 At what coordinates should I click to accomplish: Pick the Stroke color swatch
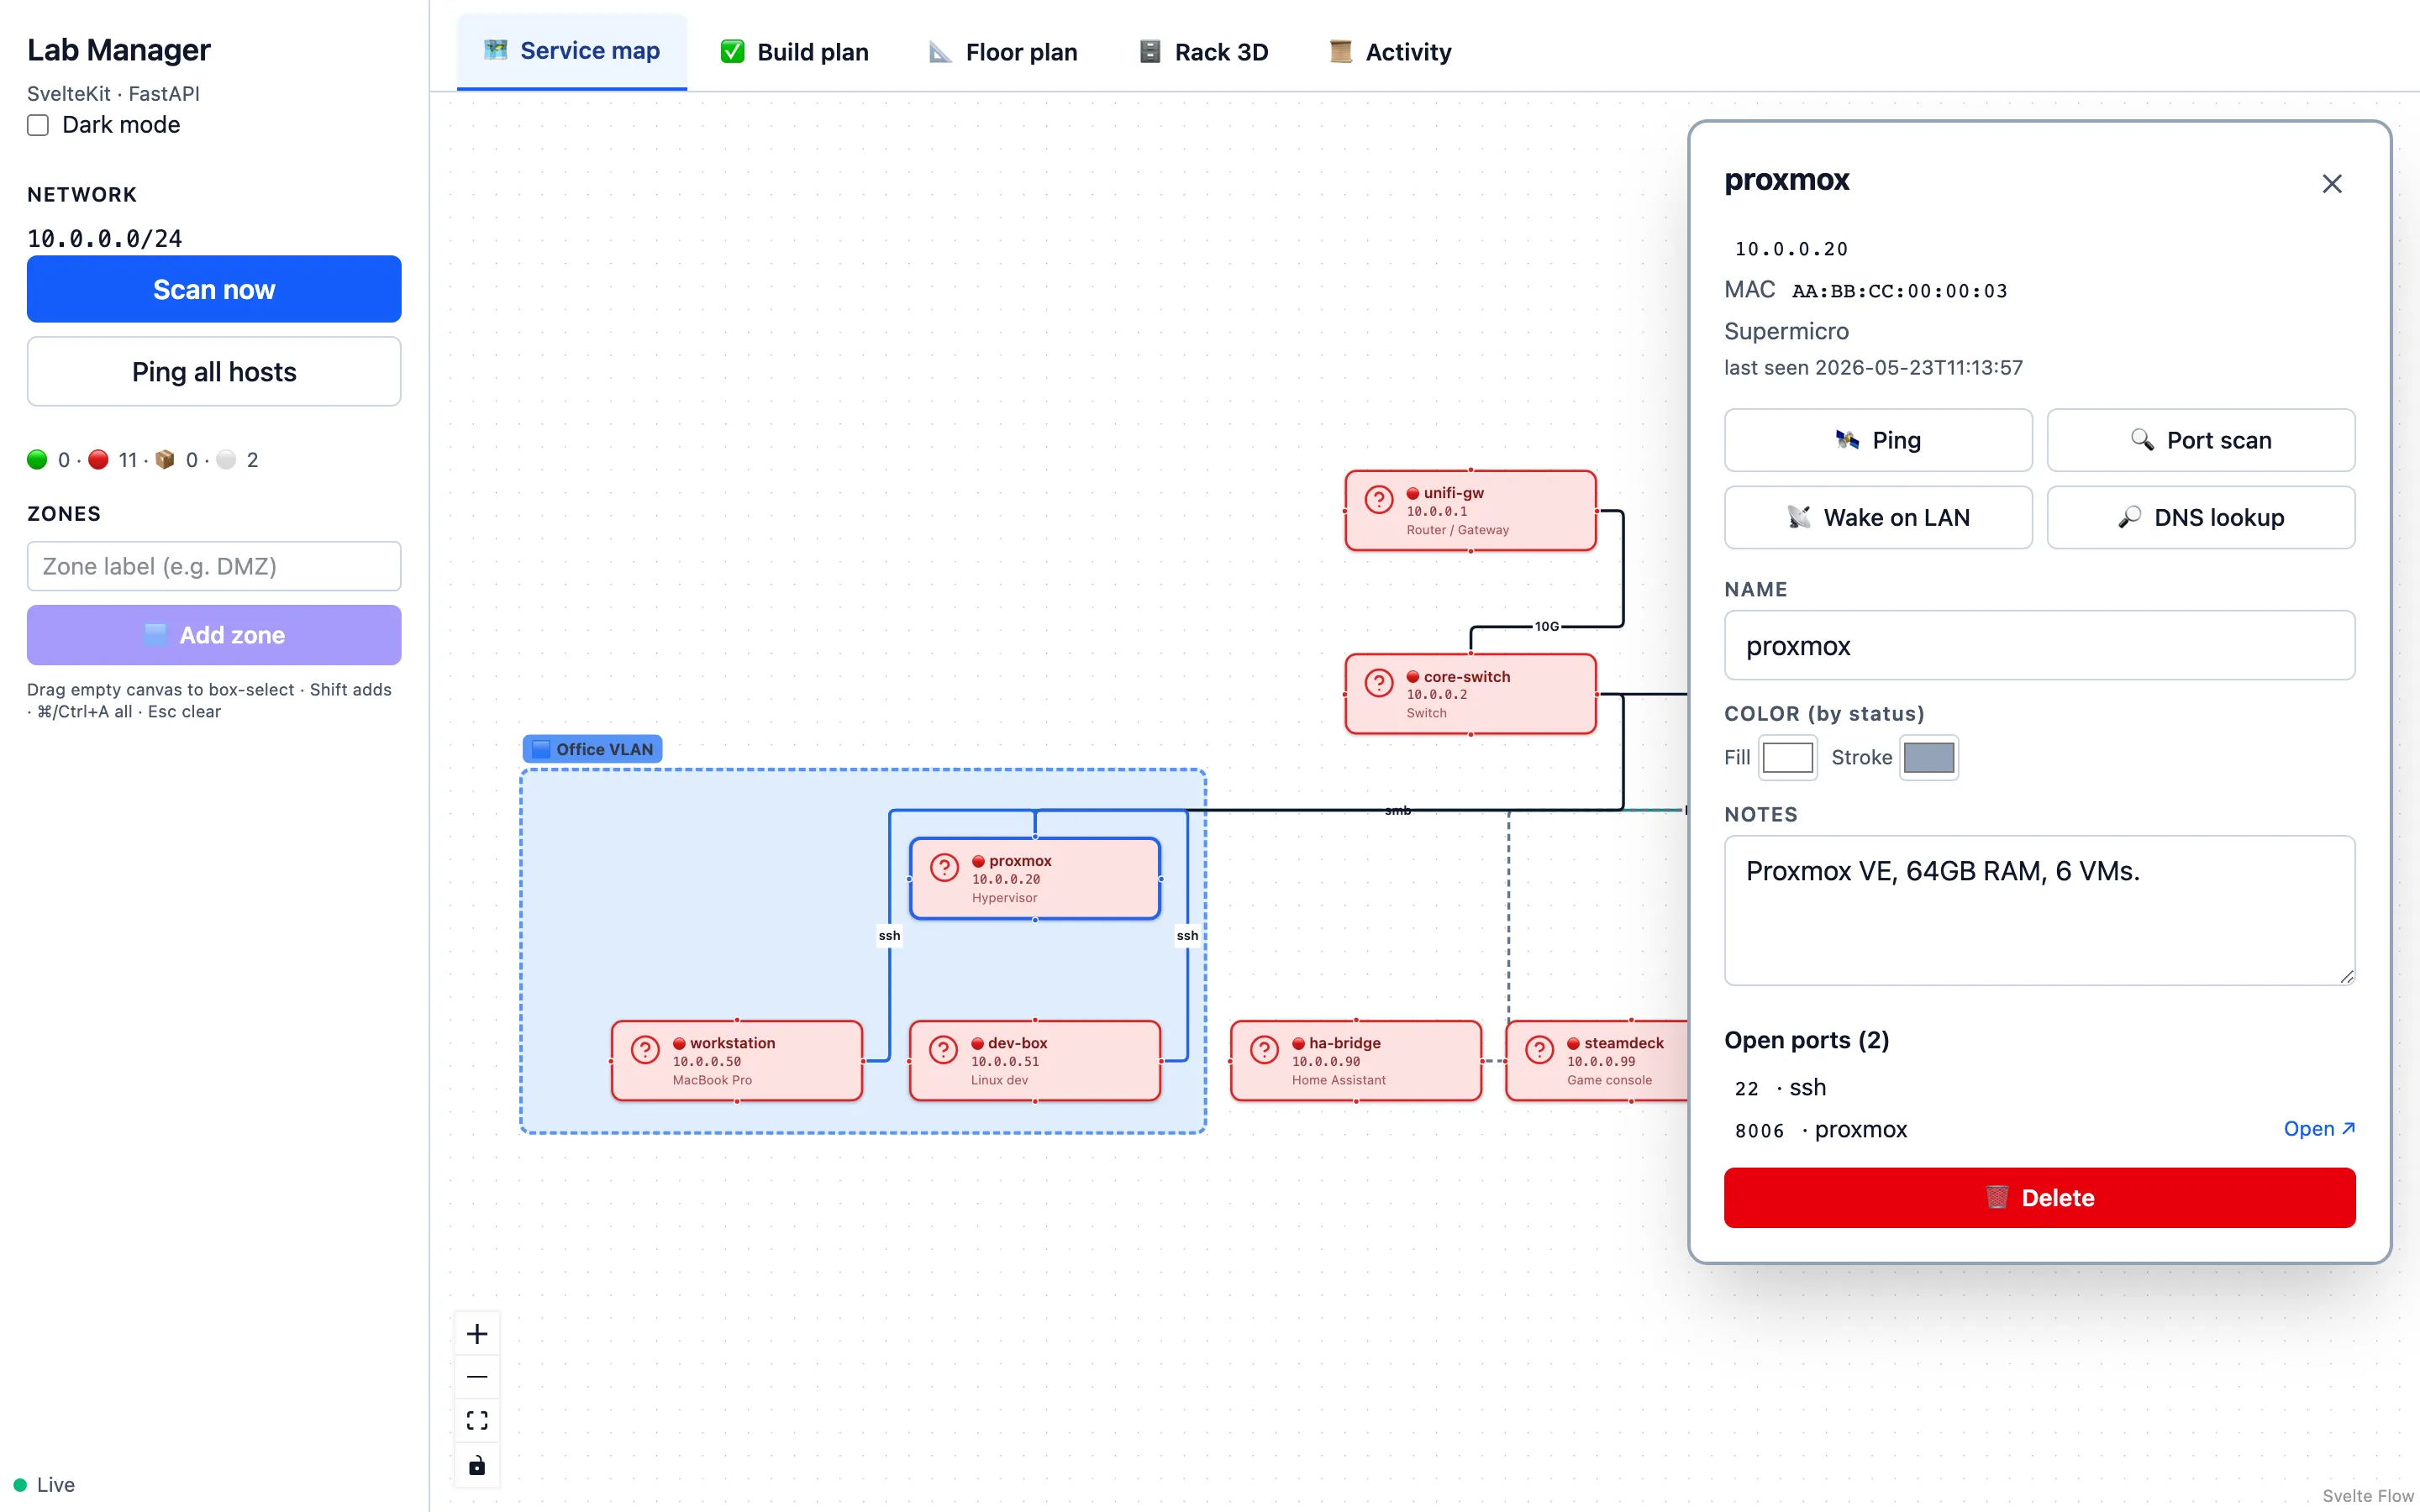[x=1929, y=757]
